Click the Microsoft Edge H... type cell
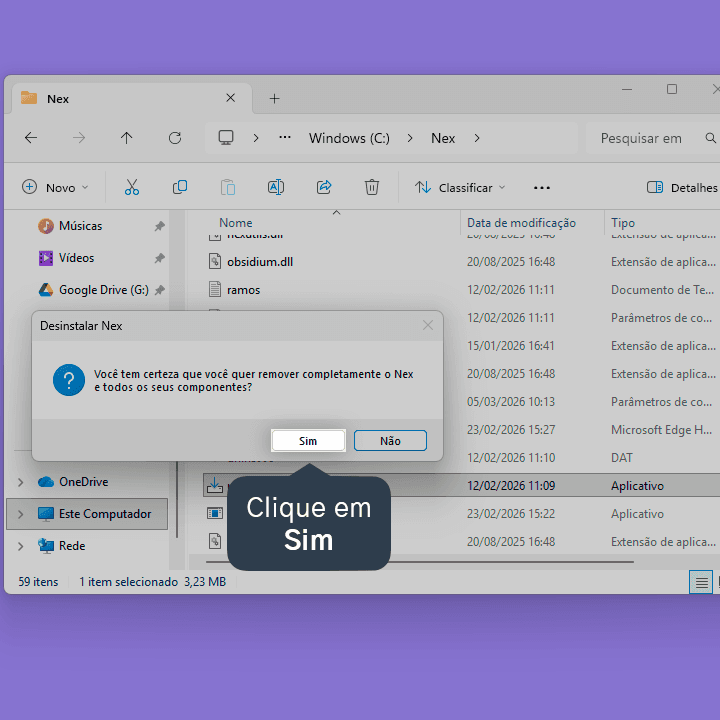Image resolution: width=720 pixels, height=720 pixels. [661, 430]
